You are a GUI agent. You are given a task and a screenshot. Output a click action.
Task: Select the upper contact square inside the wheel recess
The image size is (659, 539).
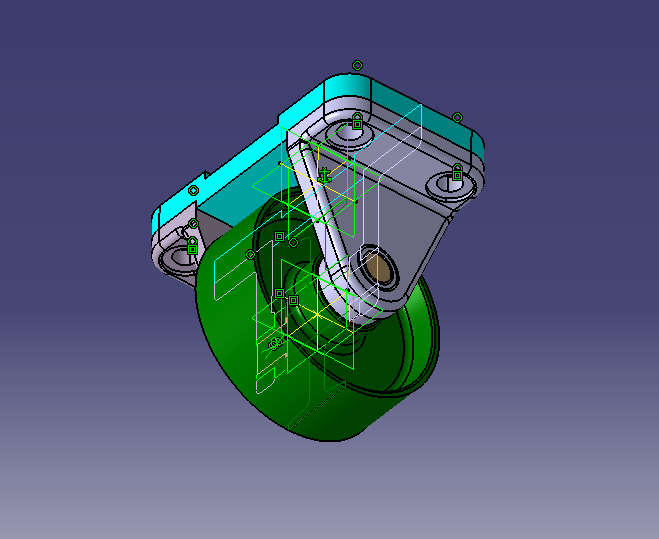coord(279,236)
